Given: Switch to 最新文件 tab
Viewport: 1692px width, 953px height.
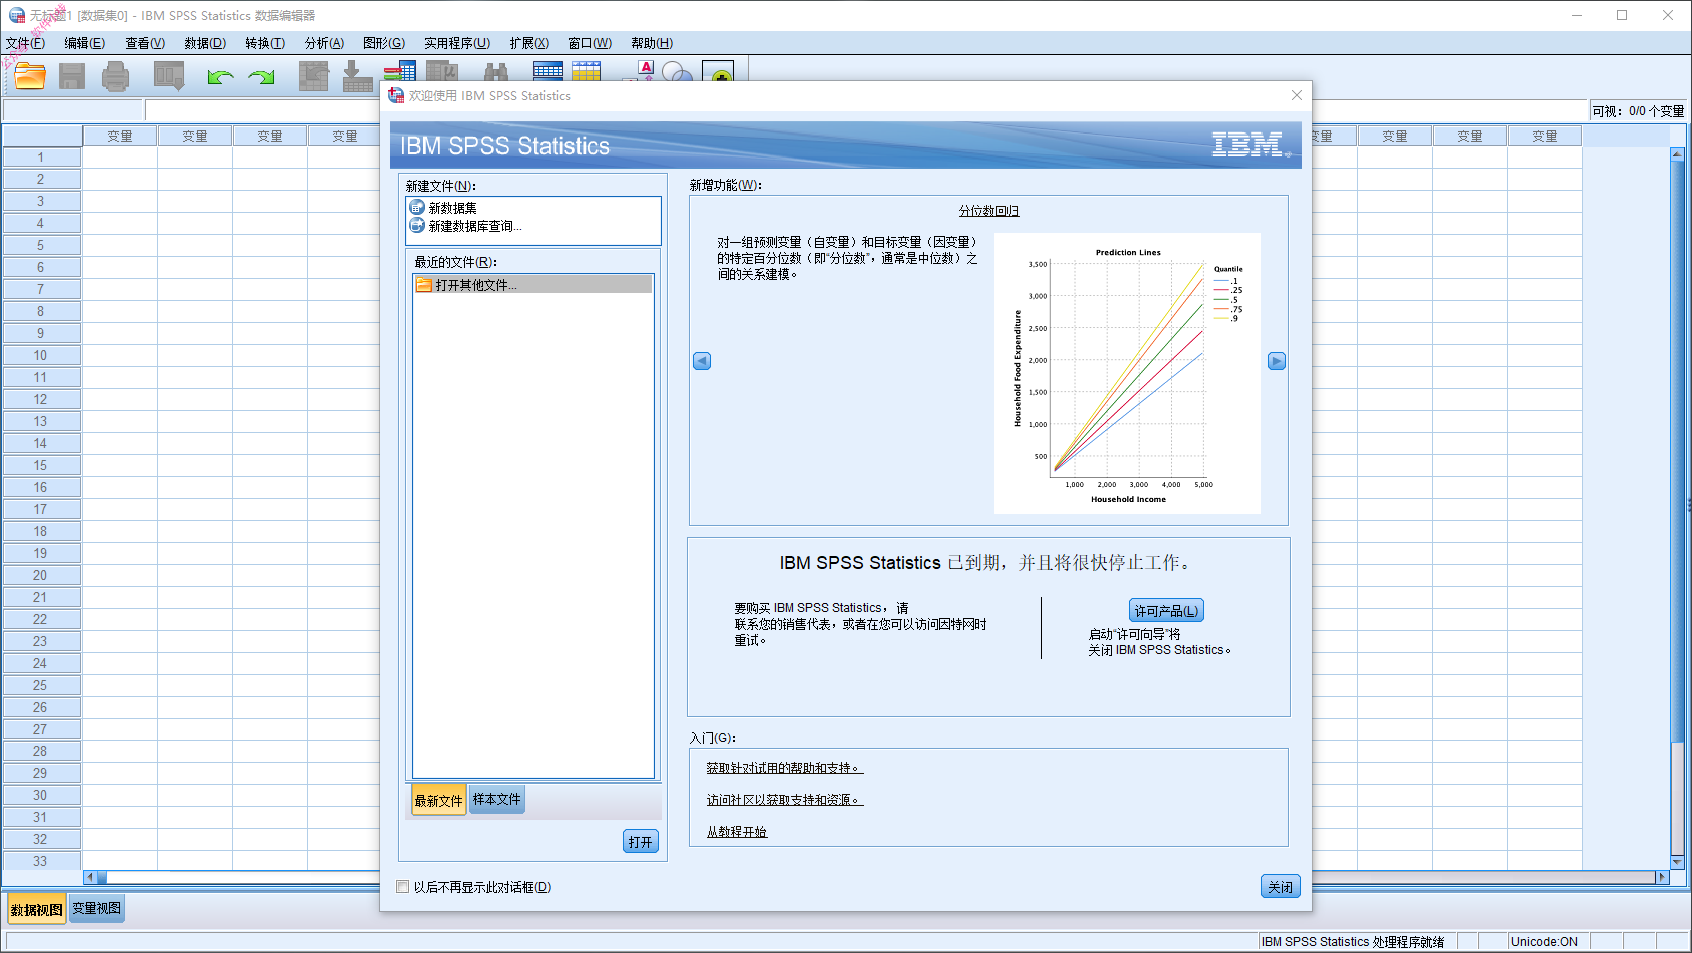Looking at the screenshot, I should point(439,800).
